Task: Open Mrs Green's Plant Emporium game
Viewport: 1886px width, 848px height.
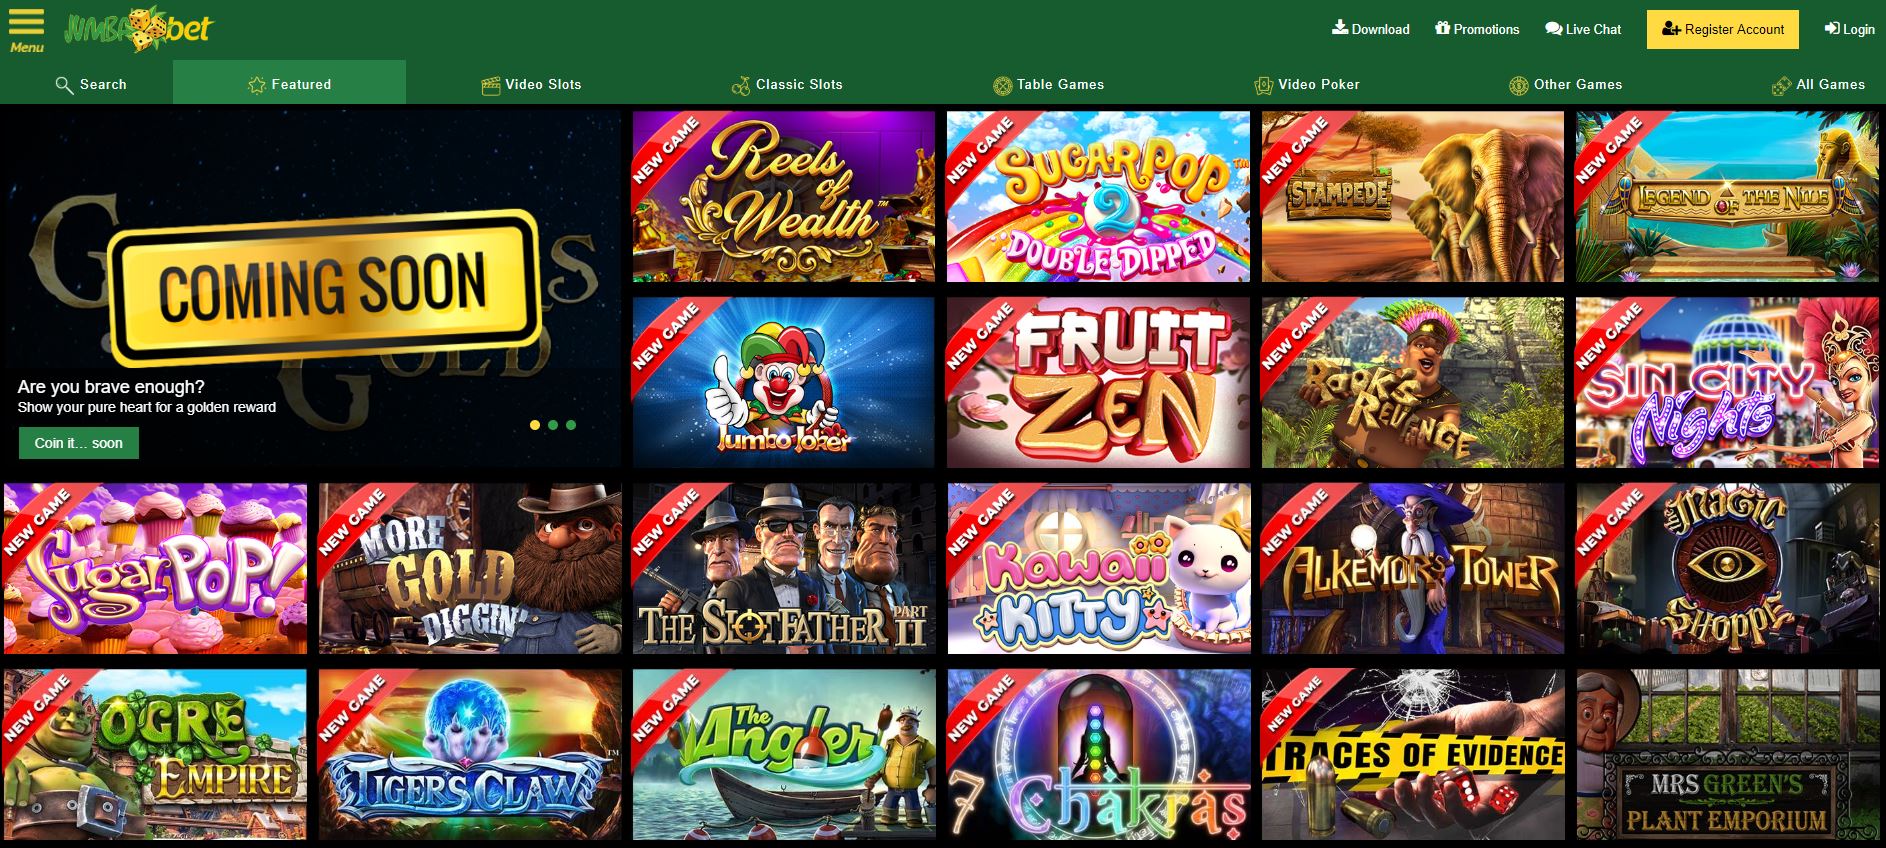Action: [1726, 754]
